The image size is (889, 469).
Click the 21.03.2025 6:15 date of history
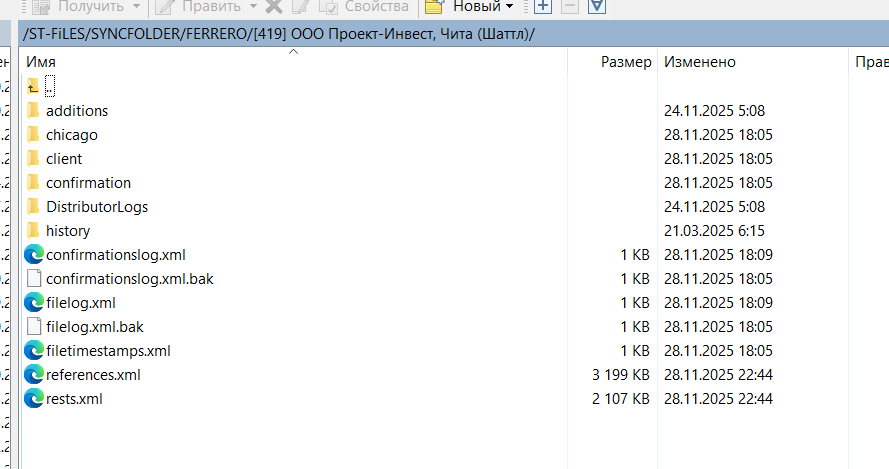[x=714, y=231]
